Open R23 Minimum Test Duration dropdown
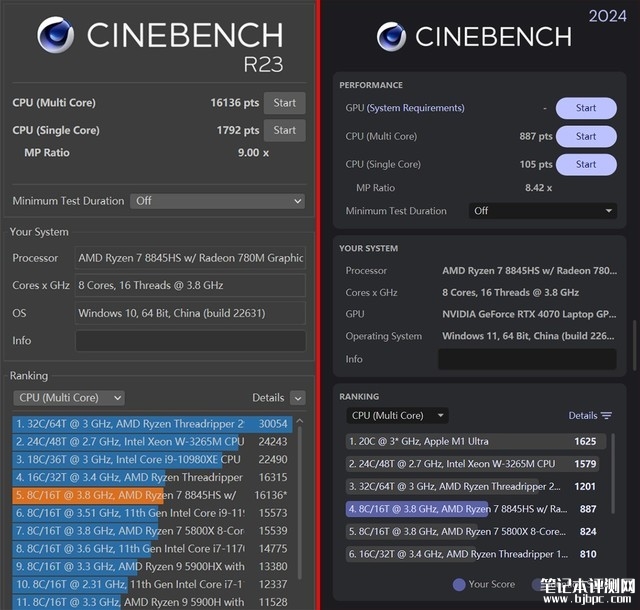640x610 pixels. [217, 201]
